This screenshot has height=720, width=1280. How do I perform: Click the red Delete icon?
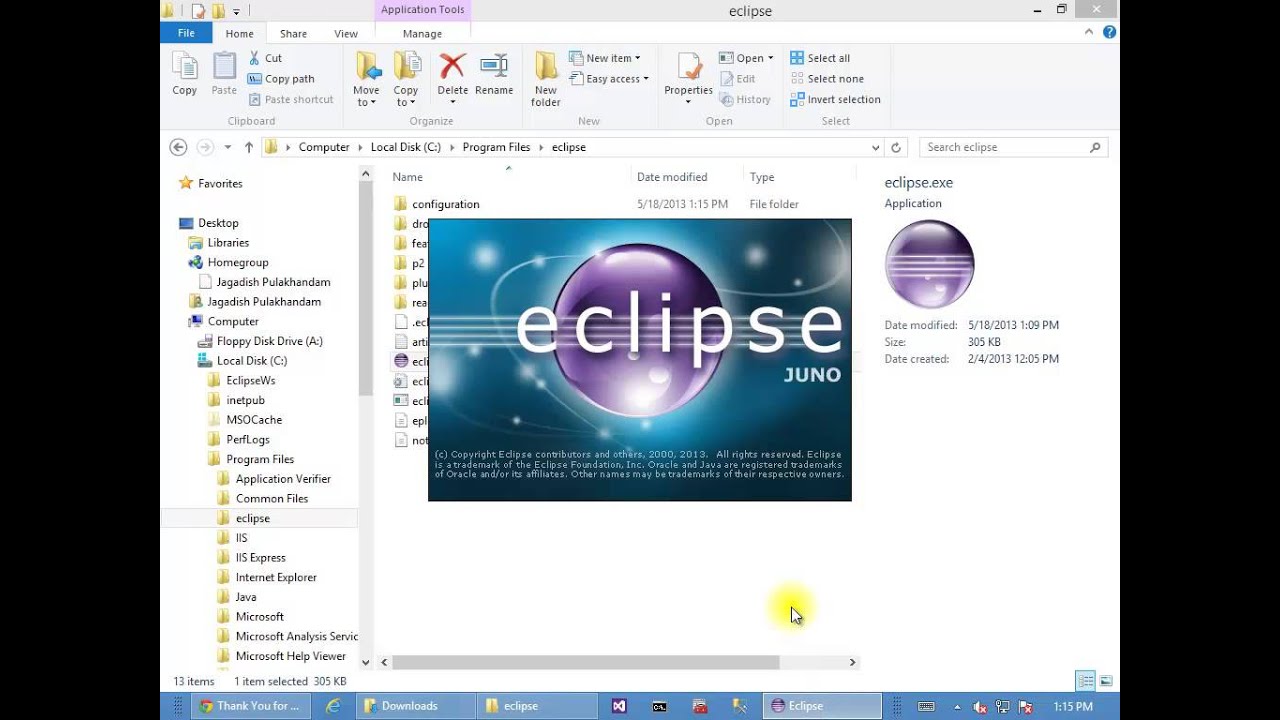452,67
